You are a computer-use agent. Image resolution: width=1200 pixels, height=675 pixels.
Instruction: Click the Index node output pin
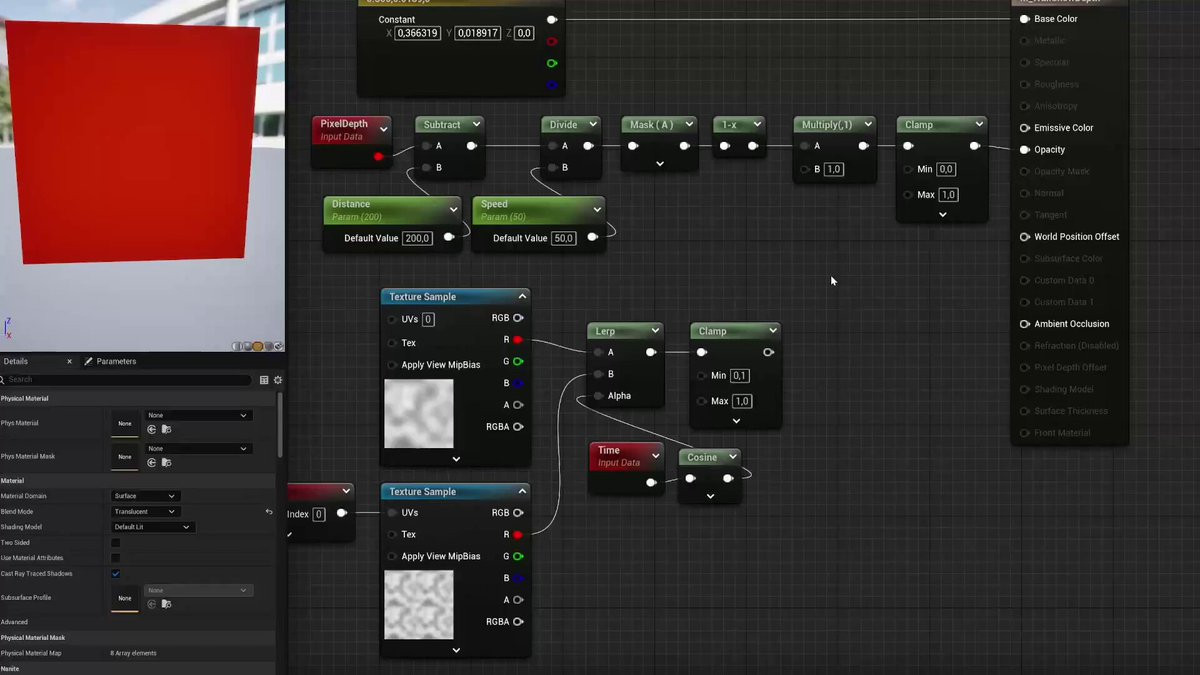tap(341, 513)
